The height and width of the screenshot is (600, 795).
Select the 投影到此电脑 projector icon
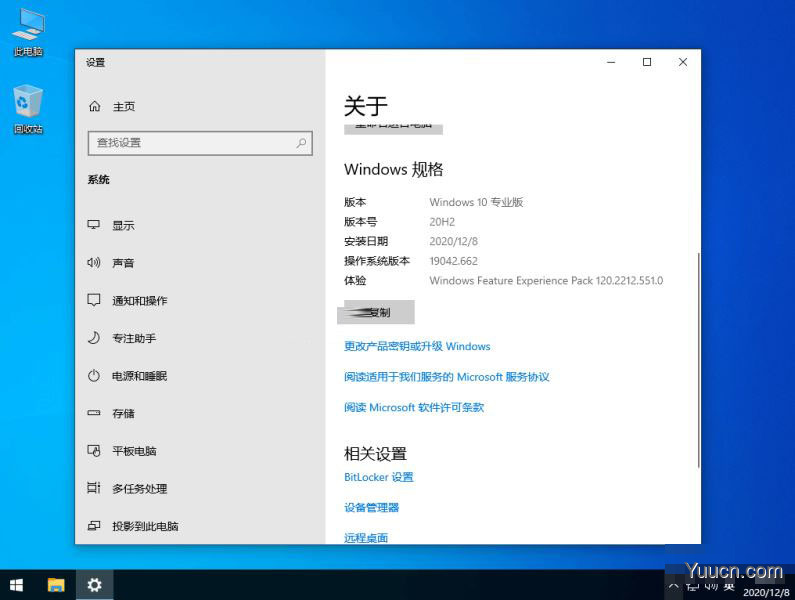93,525
